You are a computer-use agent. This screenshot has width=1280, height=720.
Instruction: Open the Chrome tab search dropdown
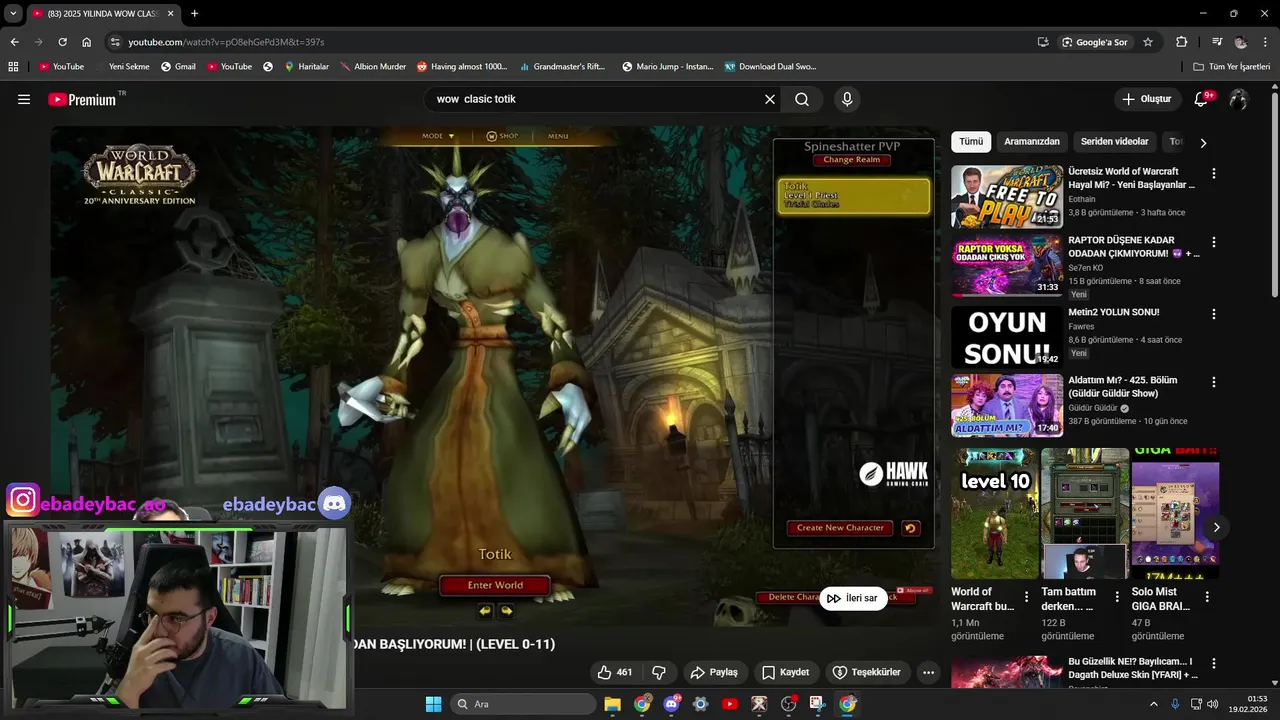tap(13, 13)
